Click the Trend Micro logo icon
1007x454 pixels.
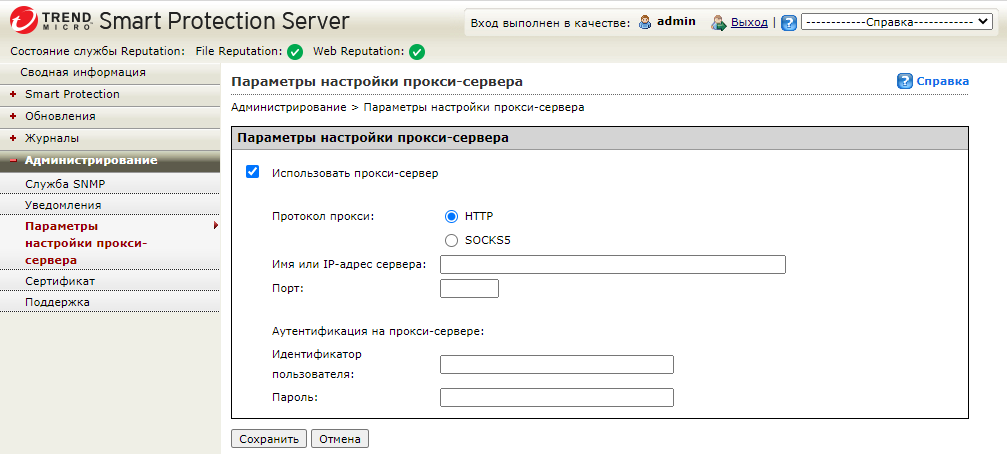pos(22,21)
